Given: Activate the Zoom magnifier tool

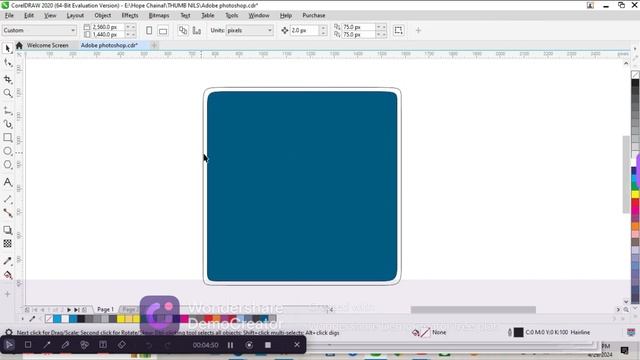Looking at the screenshot, I should (x=8, y=93).
